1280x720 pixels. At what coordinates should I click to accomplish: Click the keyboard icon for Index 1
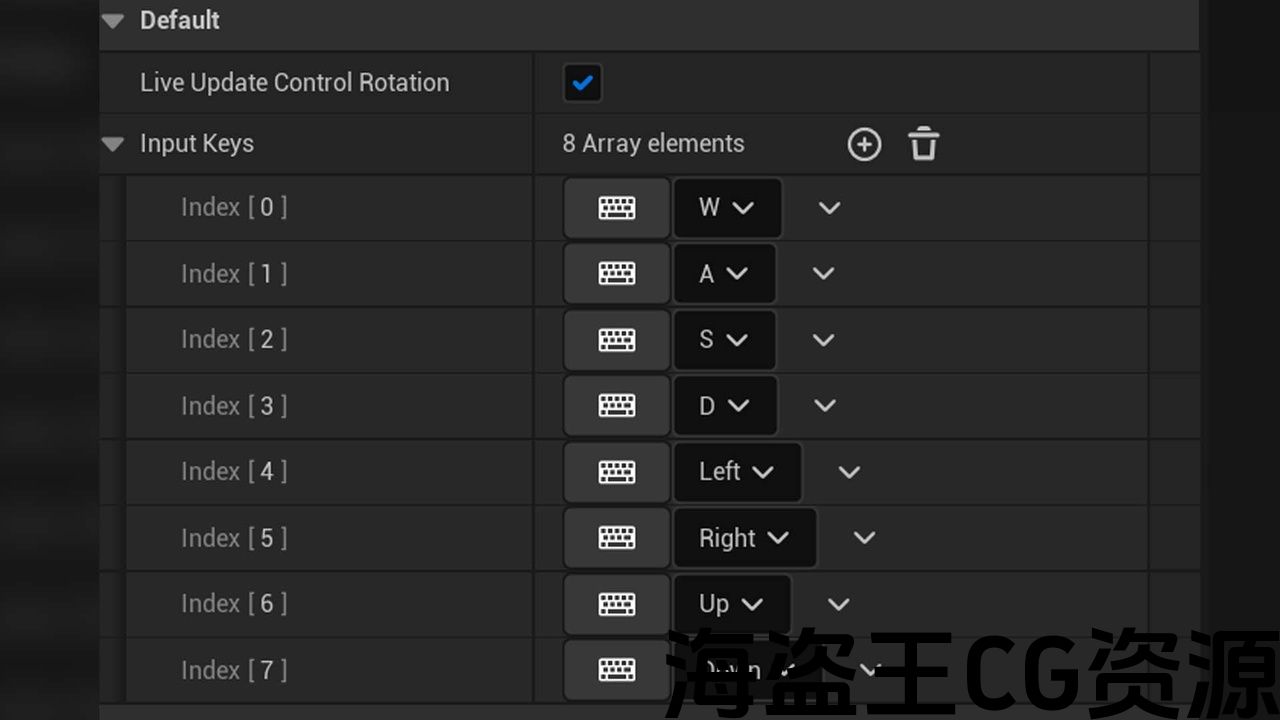tap(616, 274)
